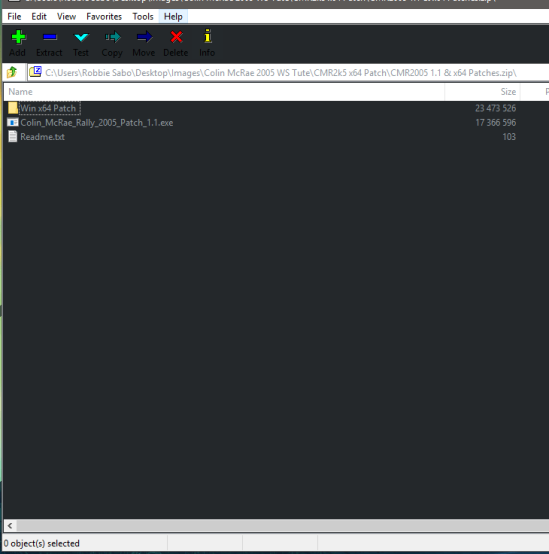The image size is (549, 554).
Task: Click the '0 object(s) selected' status text
Action: coord(42,543)
